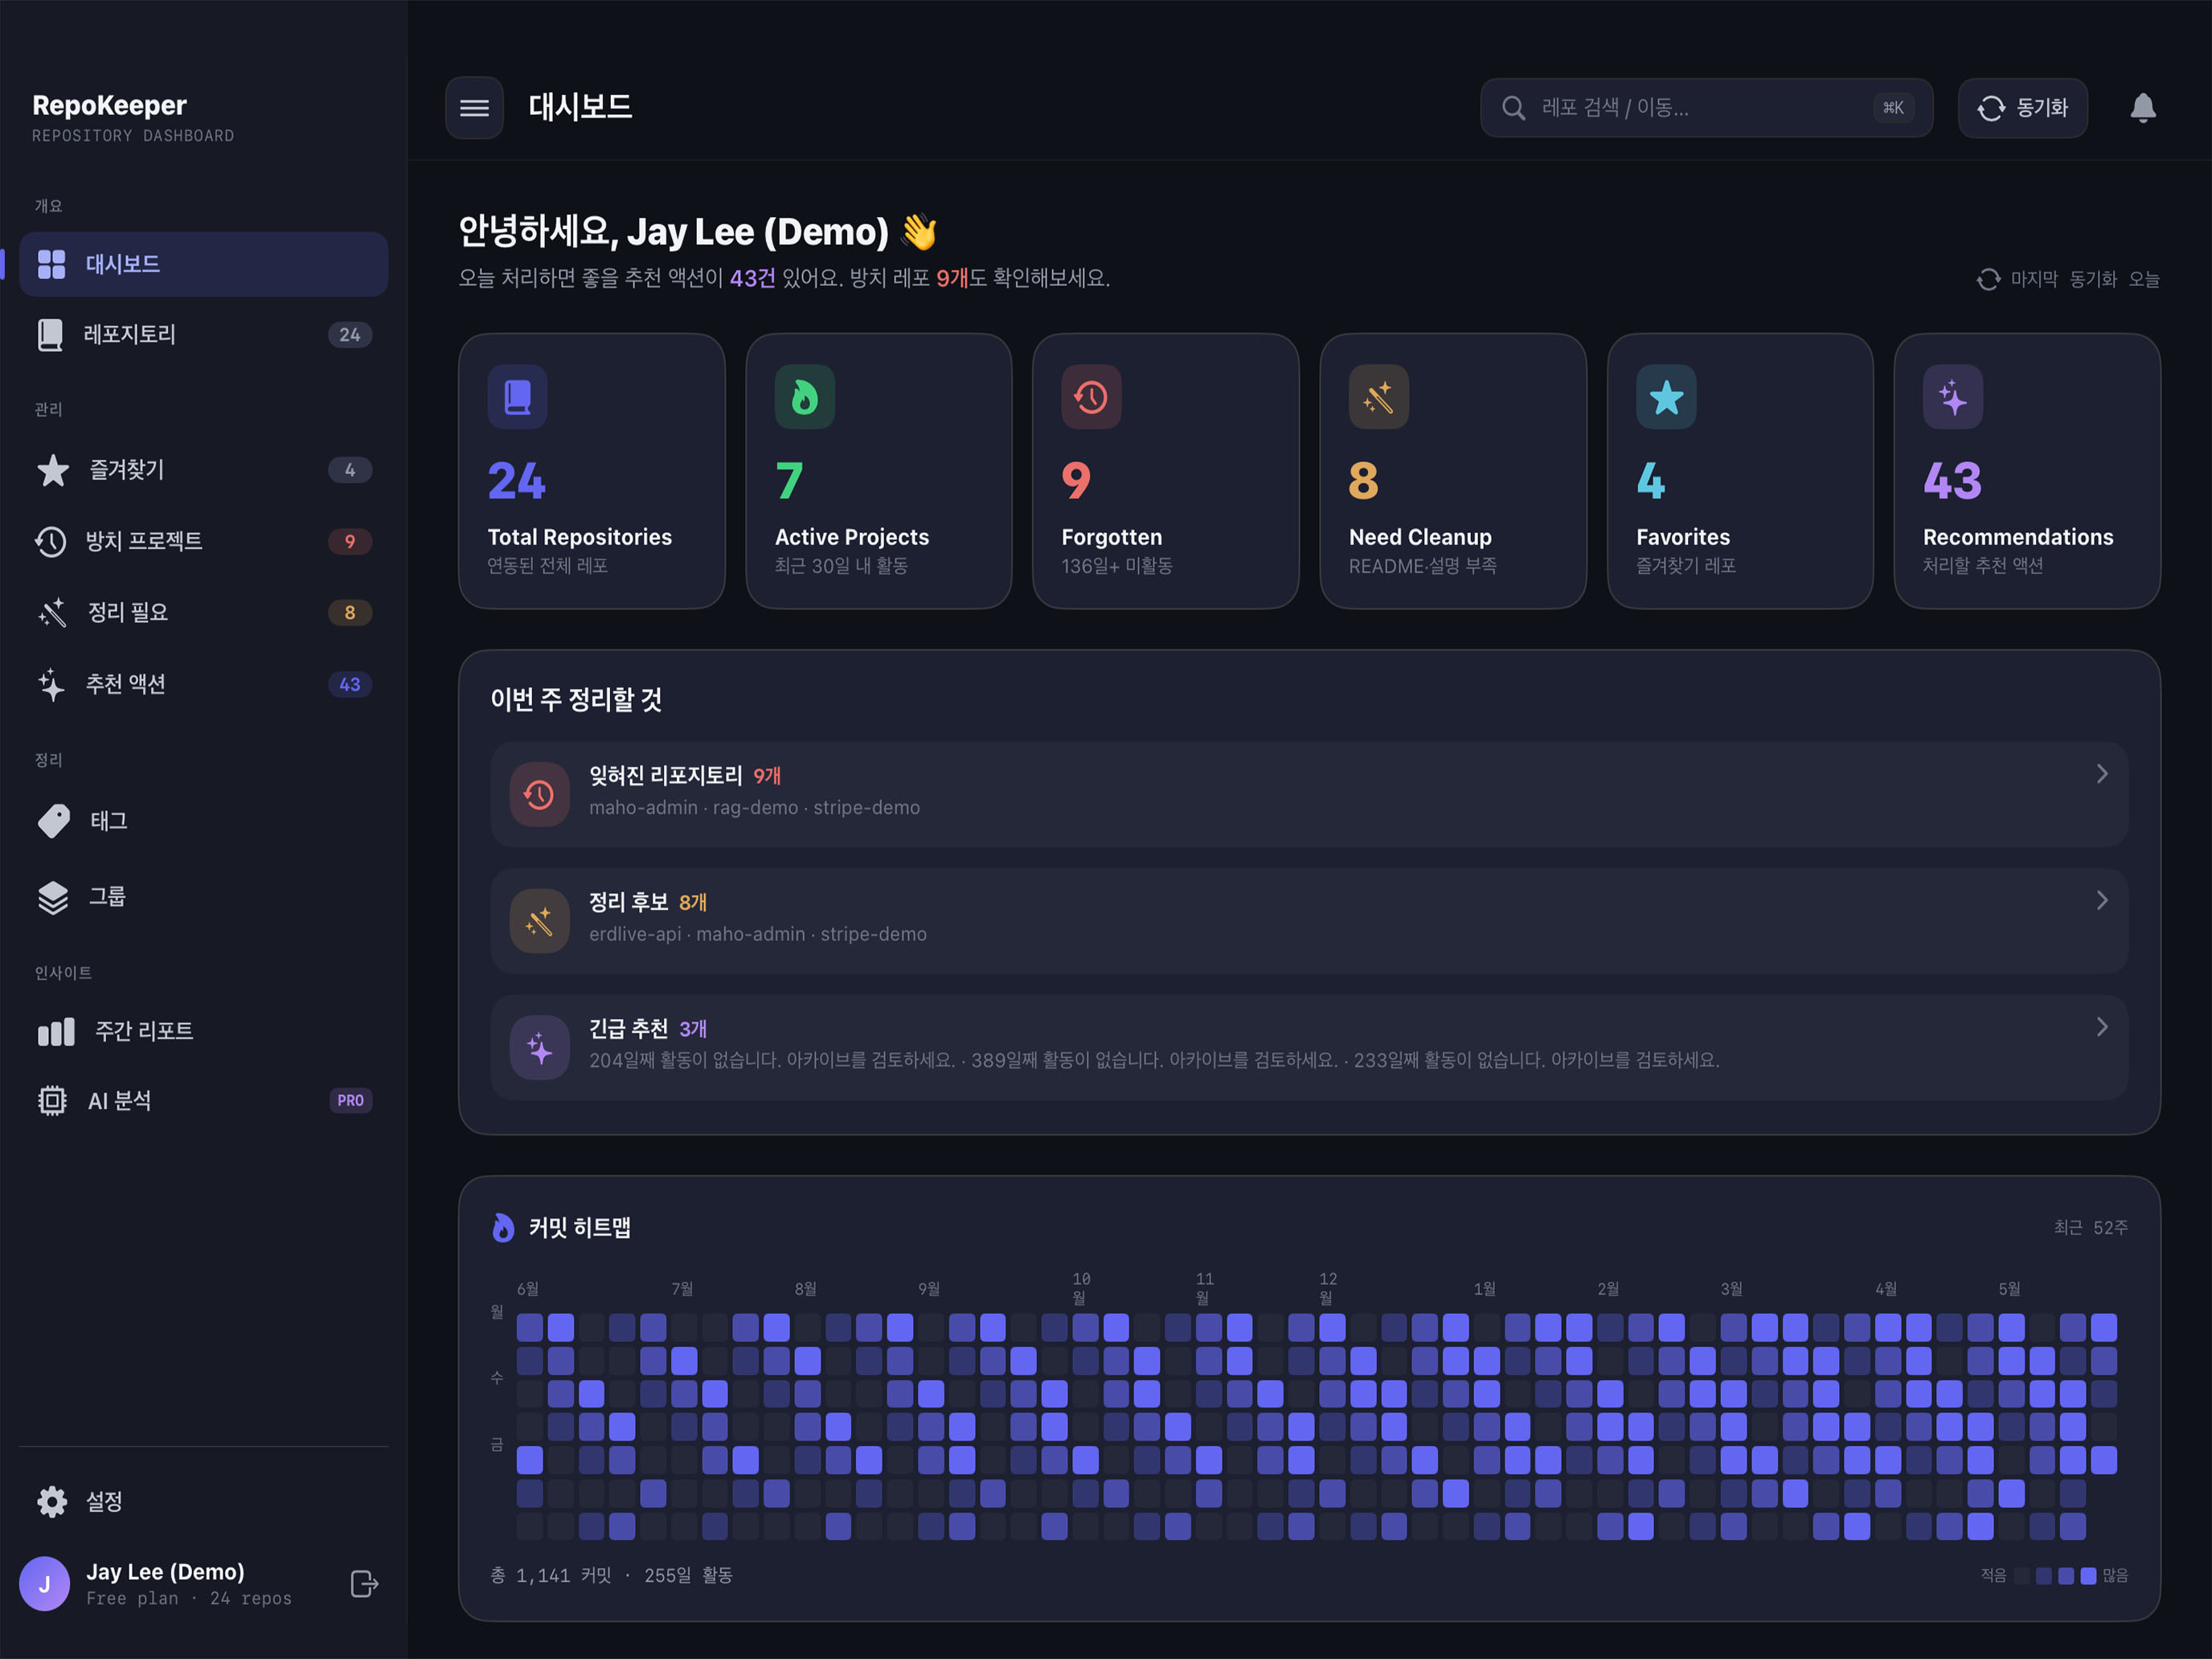Select 방치 프로젝트 in the sidebar
This screenshot has height=1659, width=2212.
click(204, 541)
